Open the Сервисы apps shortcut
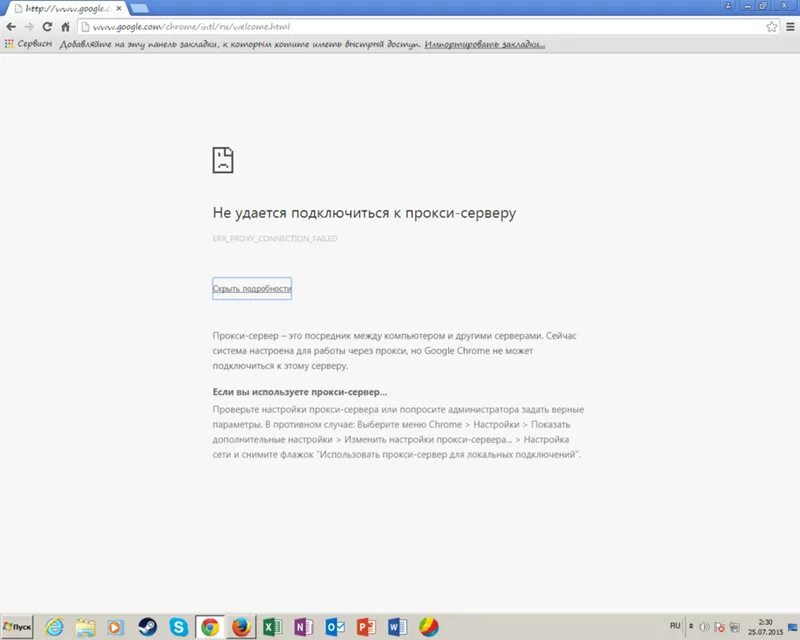 point(28,44)
